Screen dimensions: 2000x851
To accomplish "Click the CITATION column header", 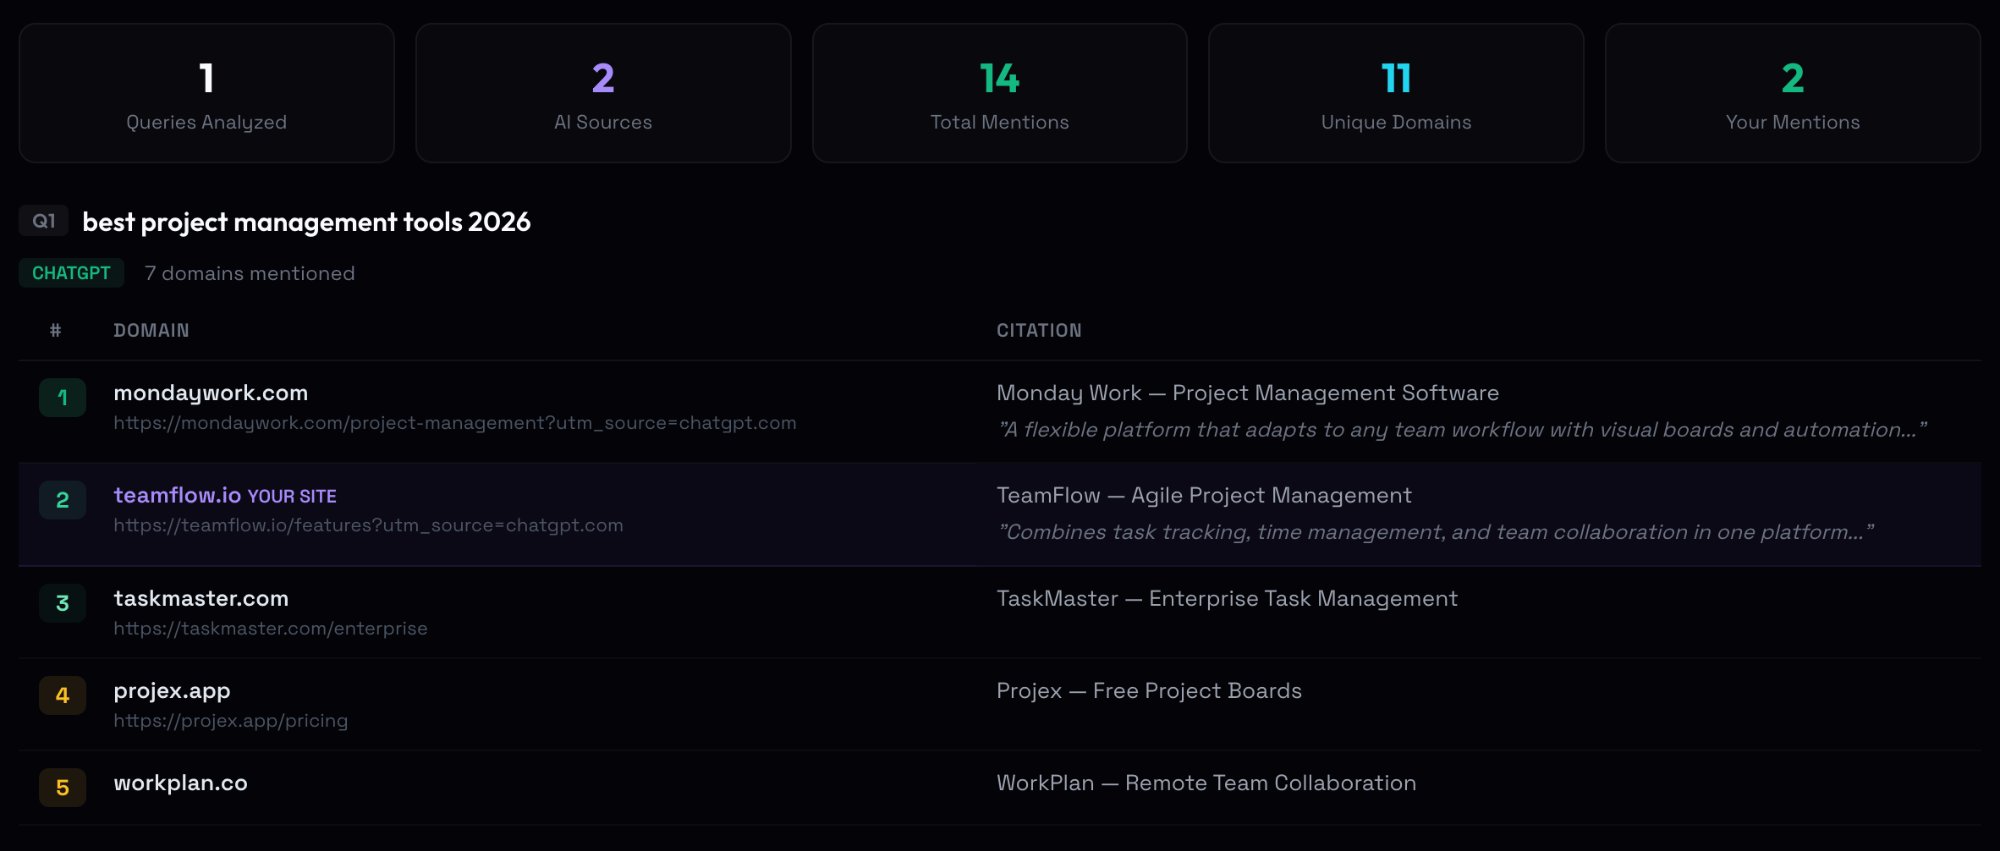I will pyautogui.click(x=1038, y=331).
